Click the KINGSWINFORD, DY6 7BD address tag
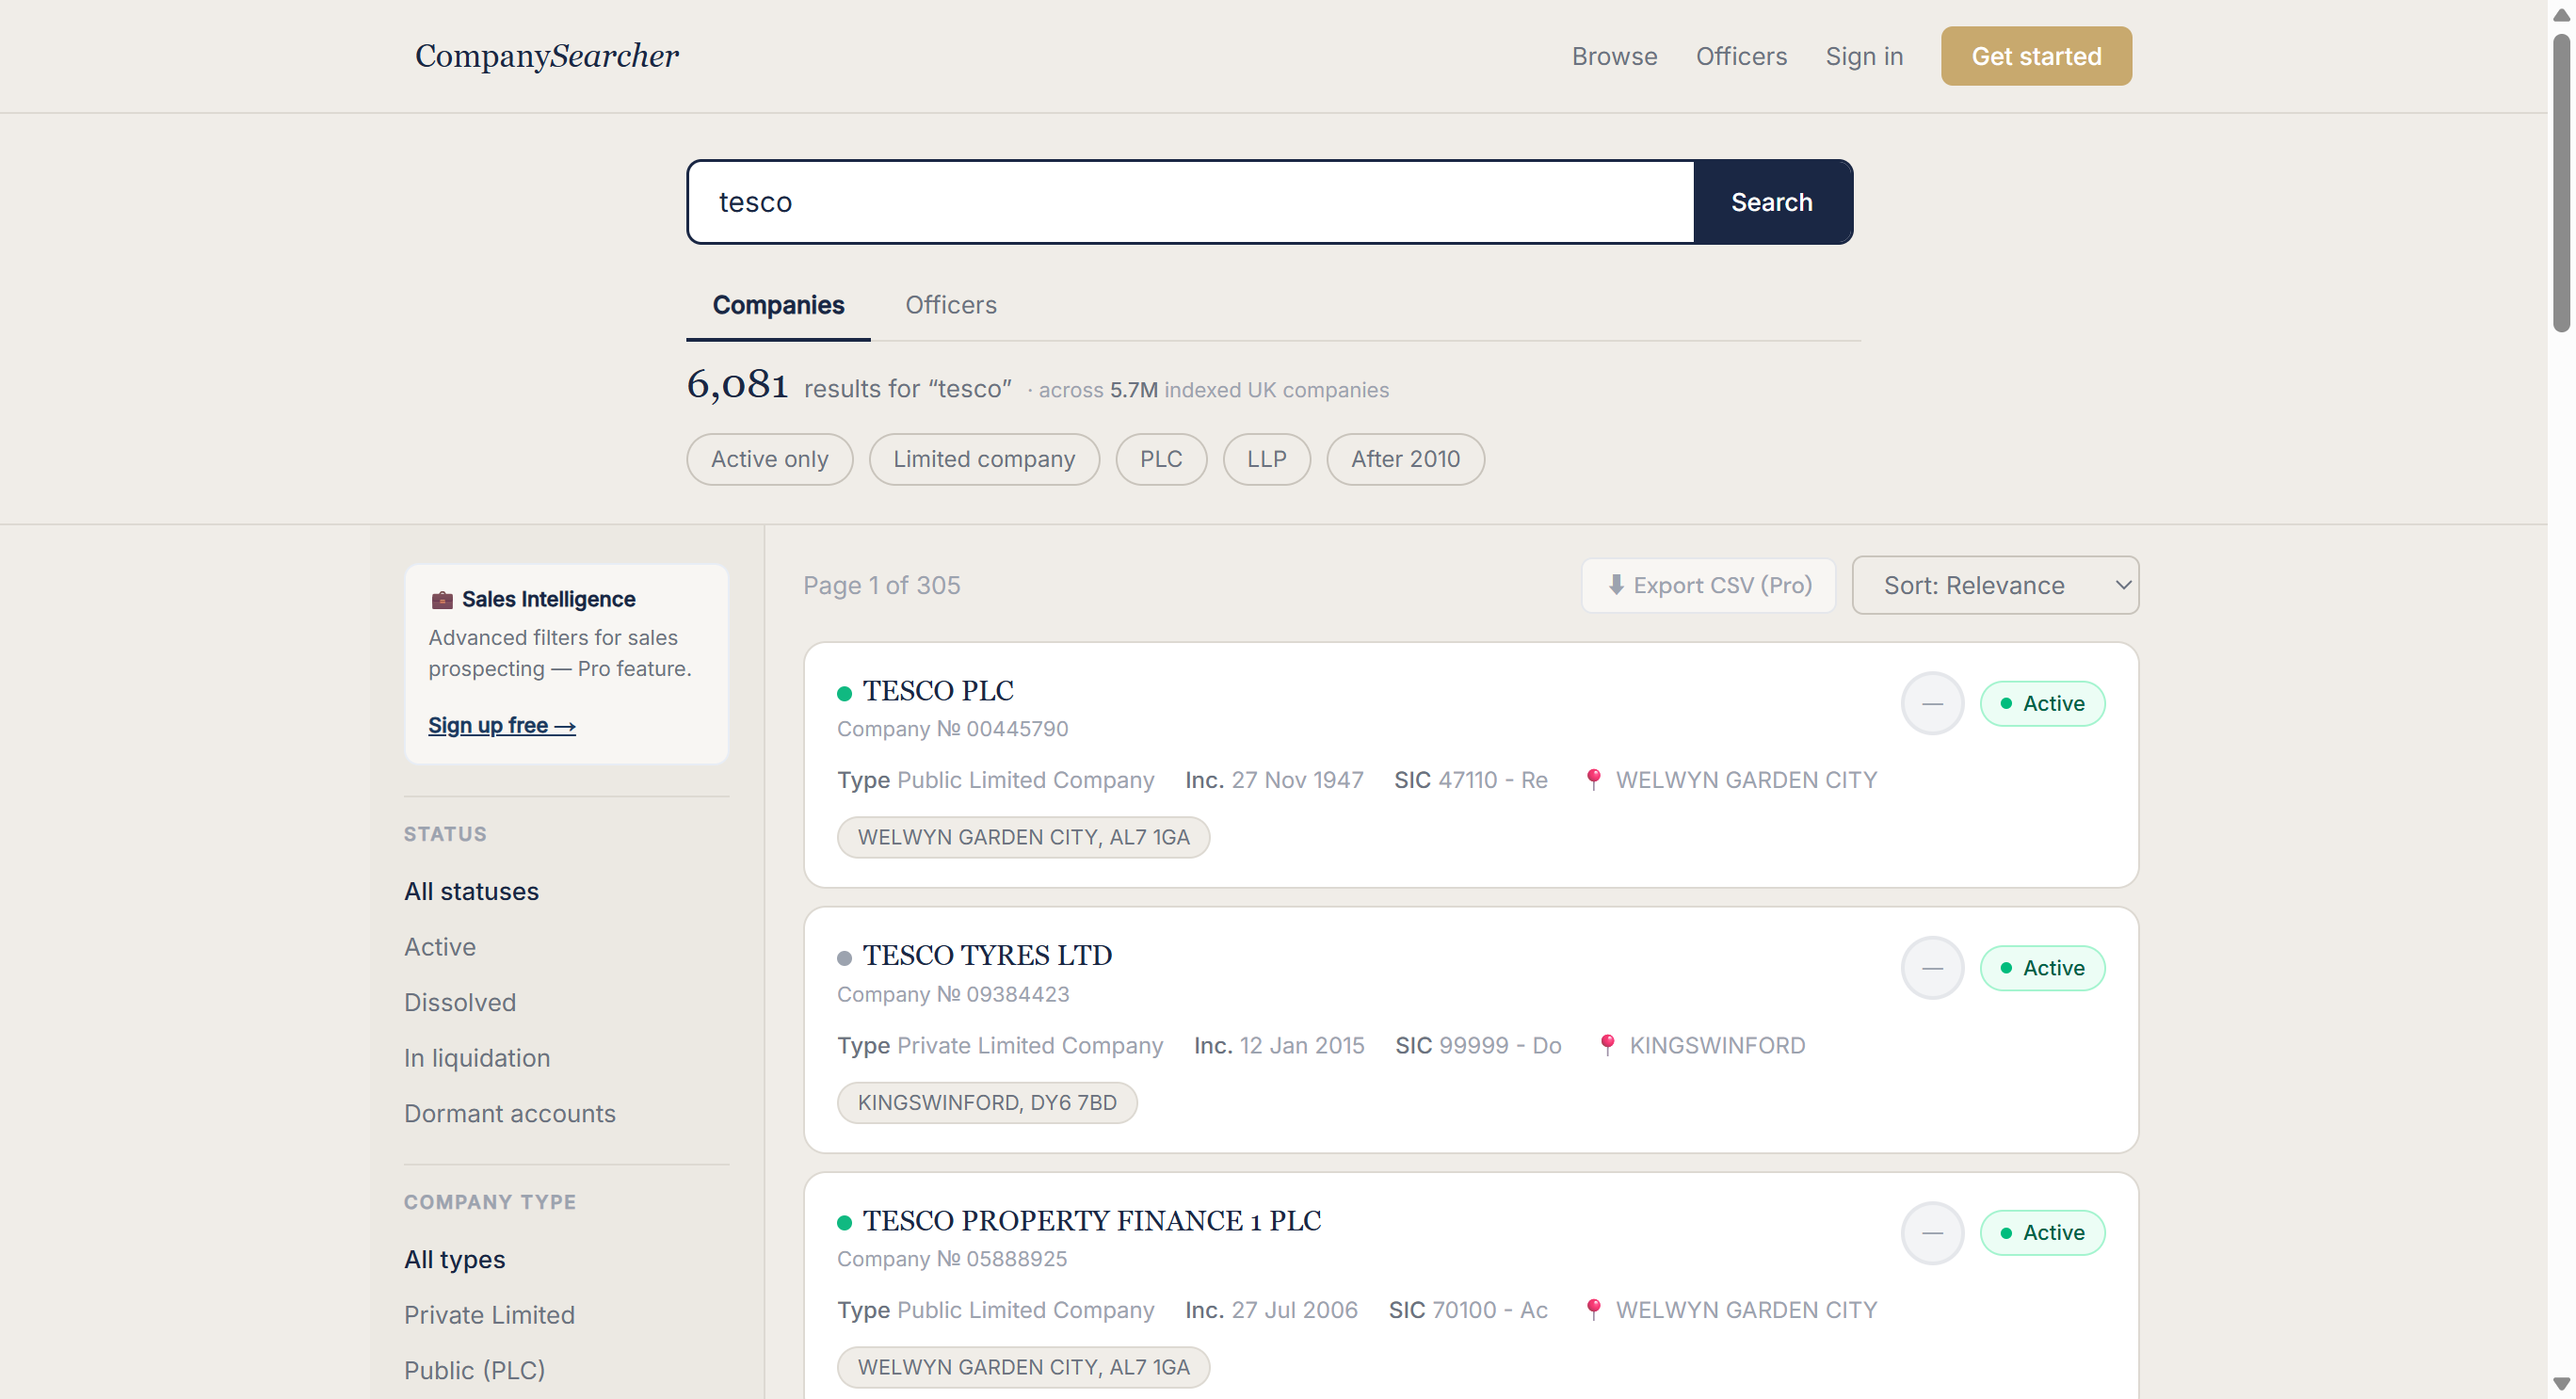2576x1399 pixels. coord(987,1102)
